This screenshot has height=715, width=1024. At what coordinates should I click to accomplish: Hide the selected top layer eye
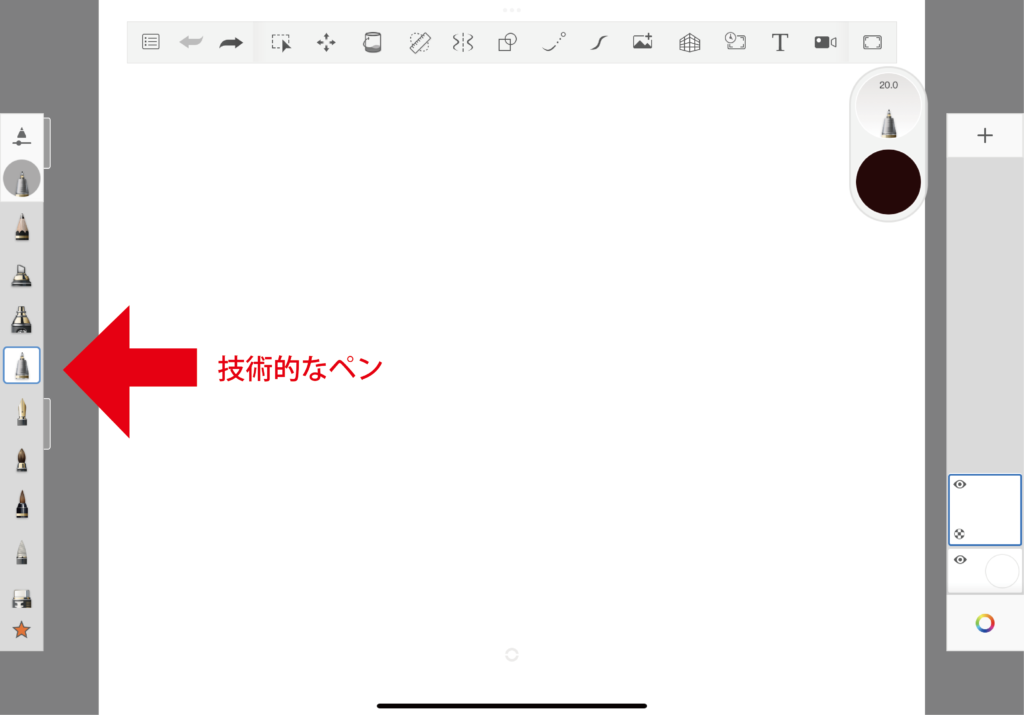click(x=960, y=485)
